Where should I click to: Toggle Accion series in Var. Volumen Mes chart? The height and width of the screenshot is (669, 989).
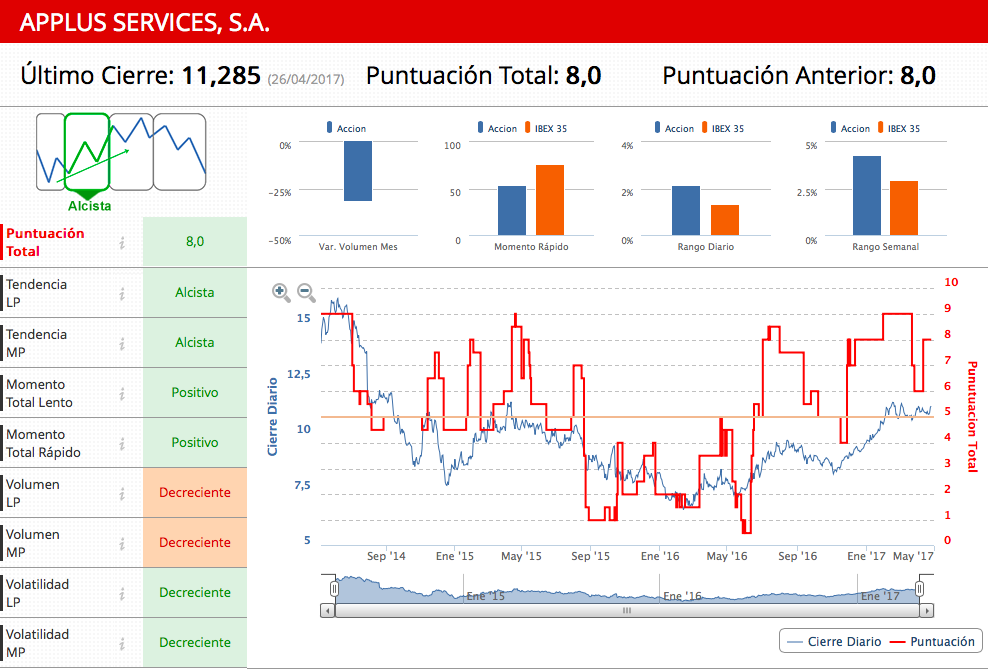(x=346, y=128)
